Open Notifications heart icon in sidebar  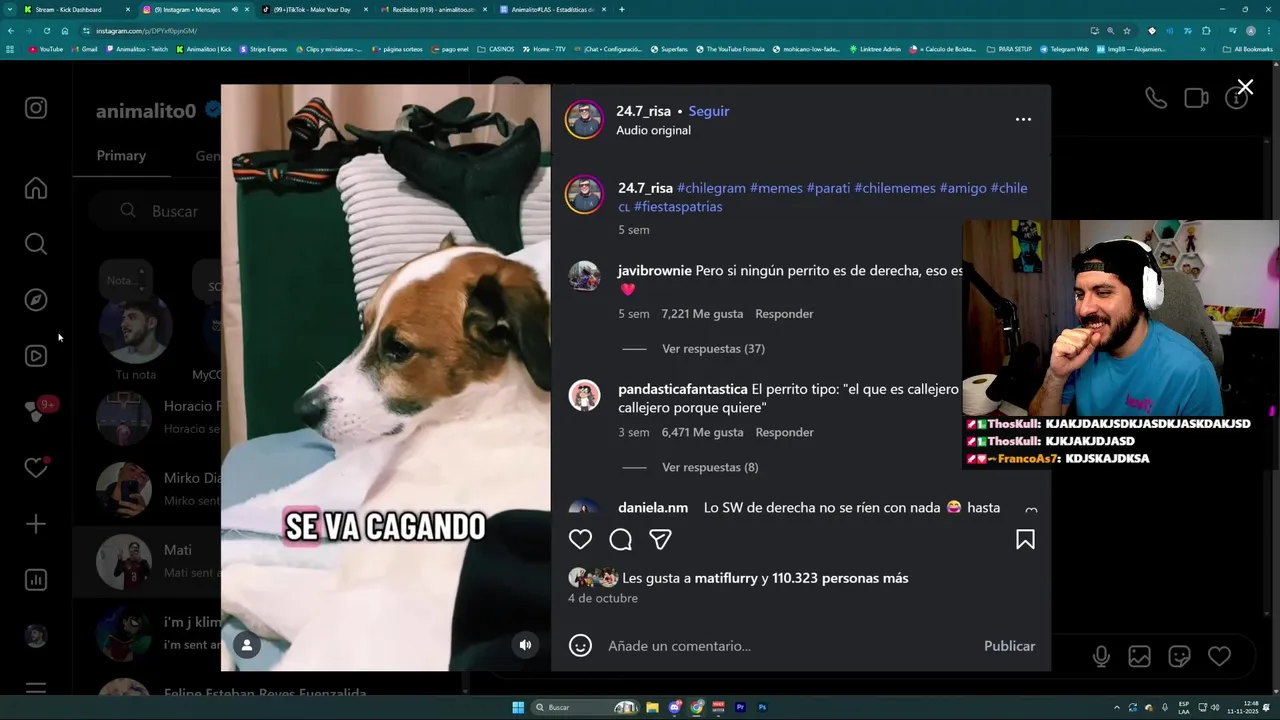(36, 467)
